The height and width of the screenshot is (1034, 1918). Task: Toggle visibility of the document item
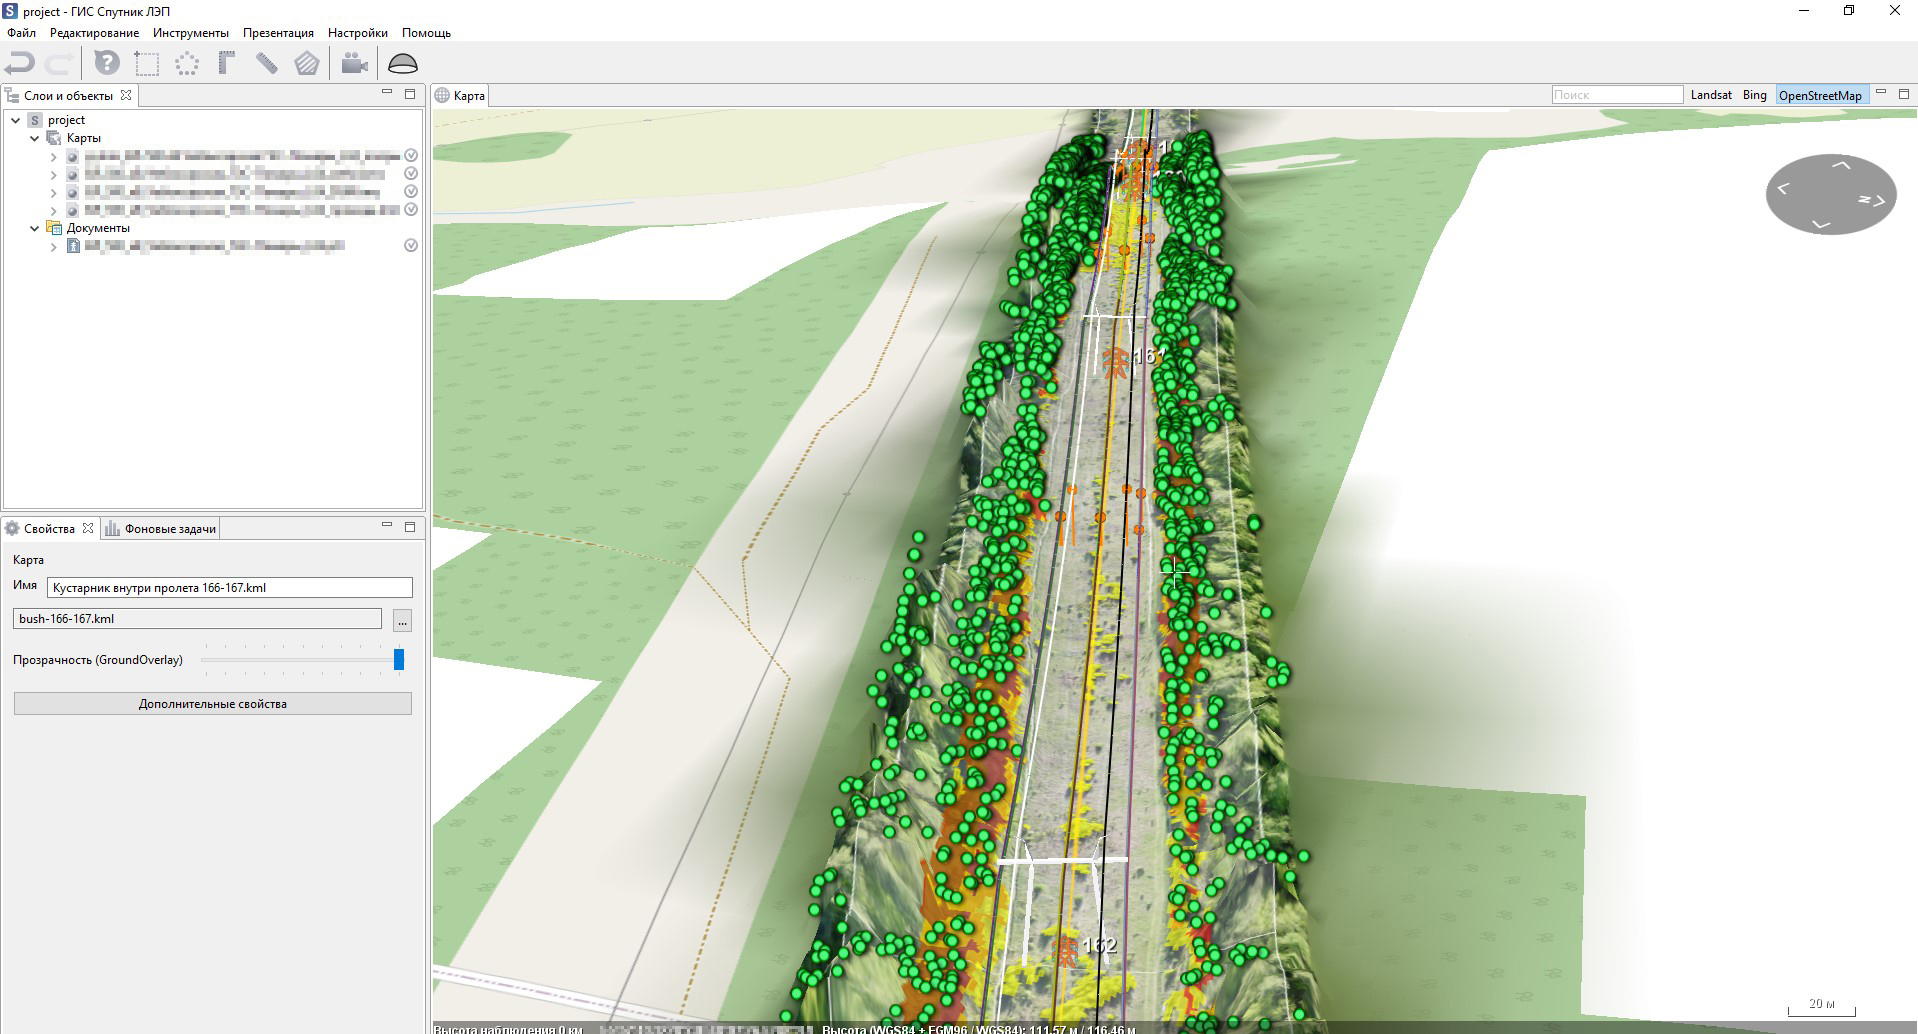coord(411,246)
